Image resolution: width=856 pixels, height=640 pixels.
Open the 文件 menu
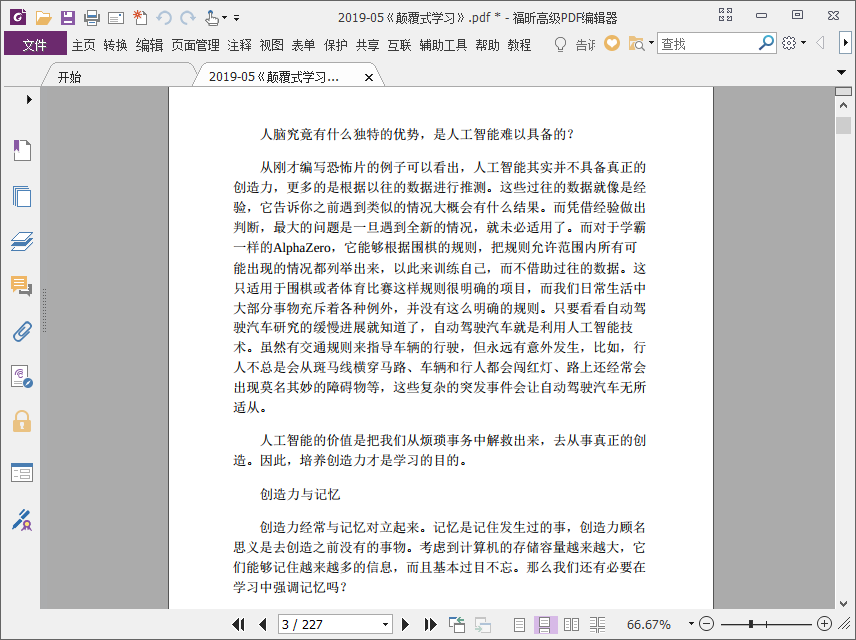point(35,44)
